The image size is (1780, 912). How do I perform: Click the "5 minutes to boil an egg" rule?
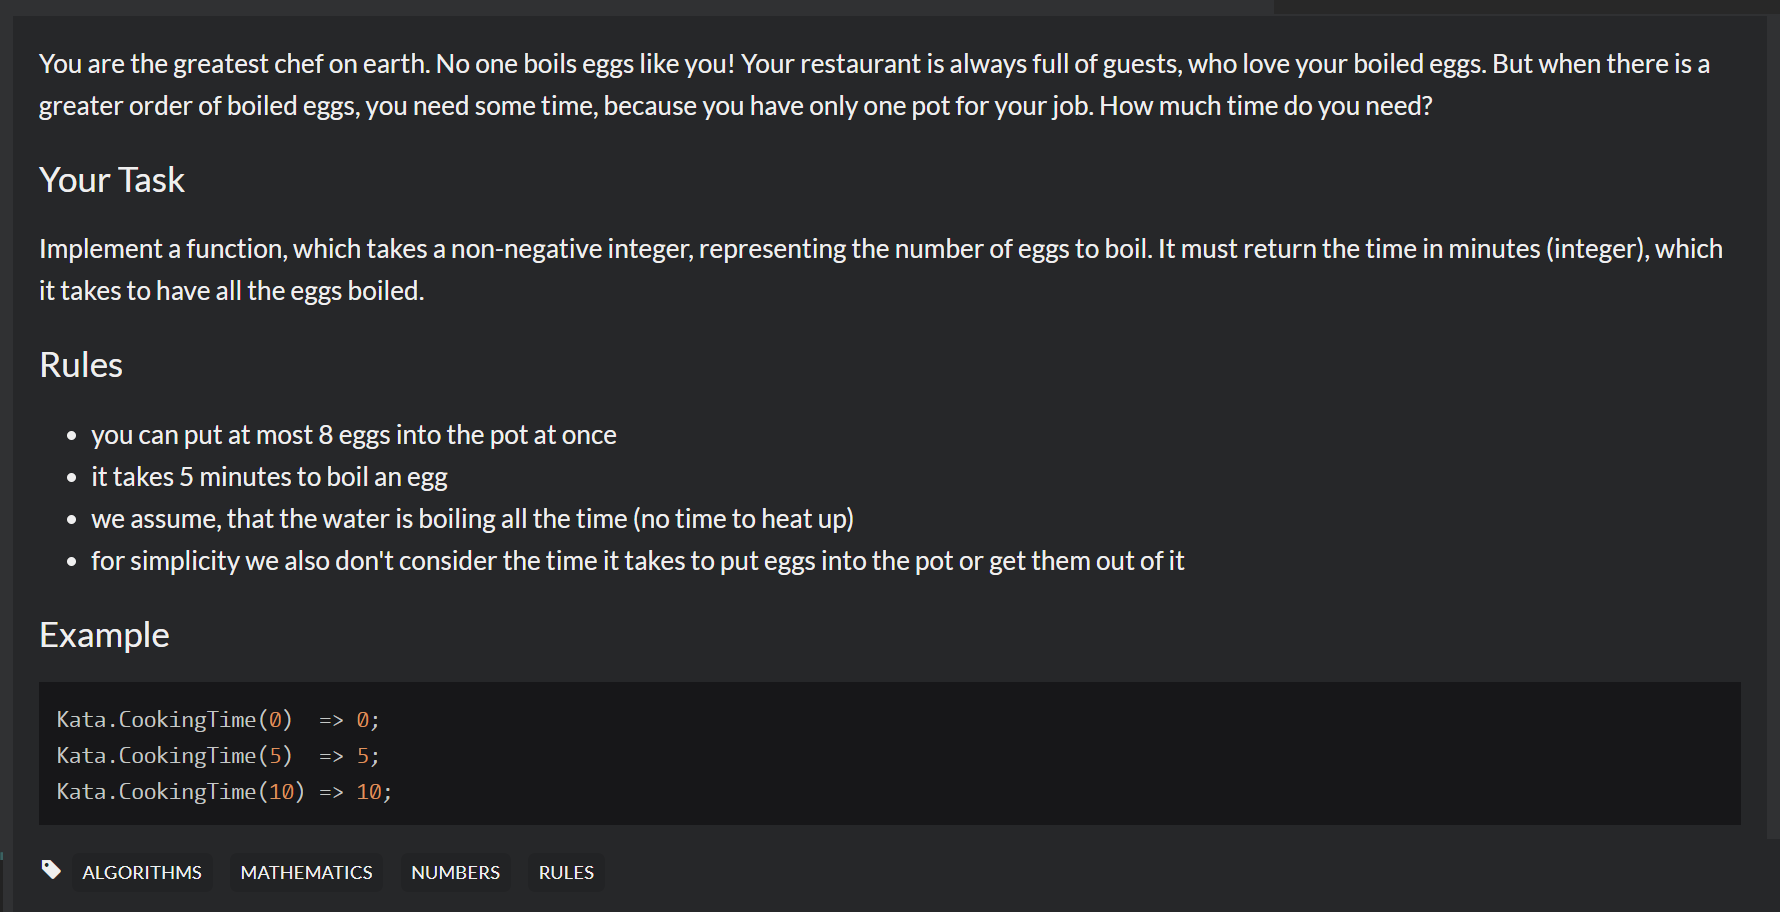pos(269,477)
